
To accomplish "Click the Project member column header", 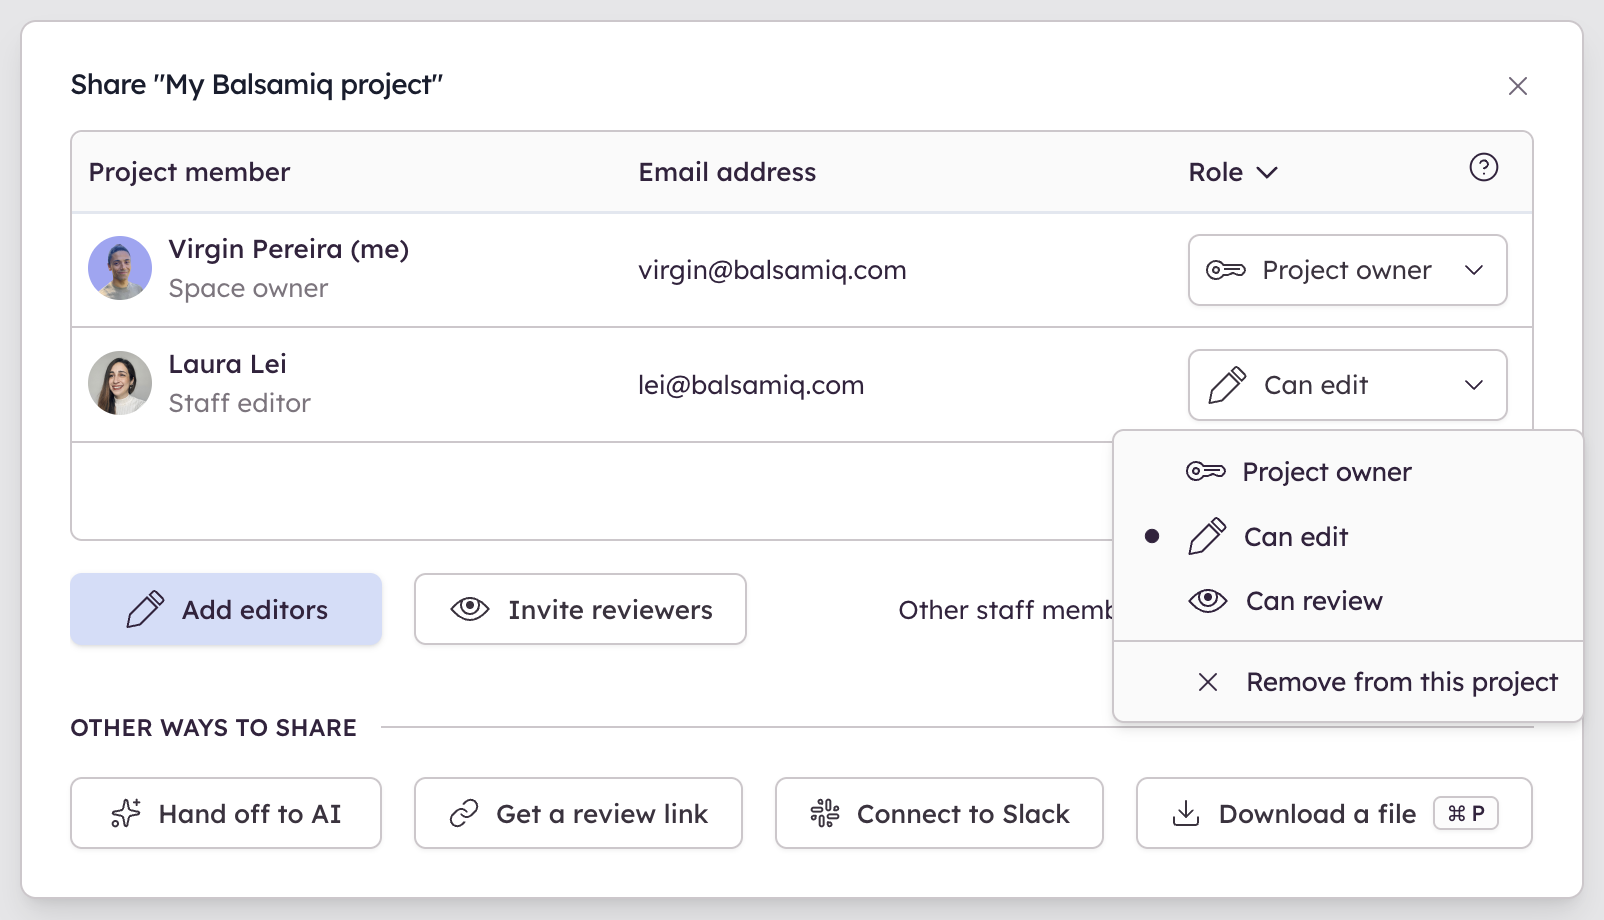I will tap(189, 172).
